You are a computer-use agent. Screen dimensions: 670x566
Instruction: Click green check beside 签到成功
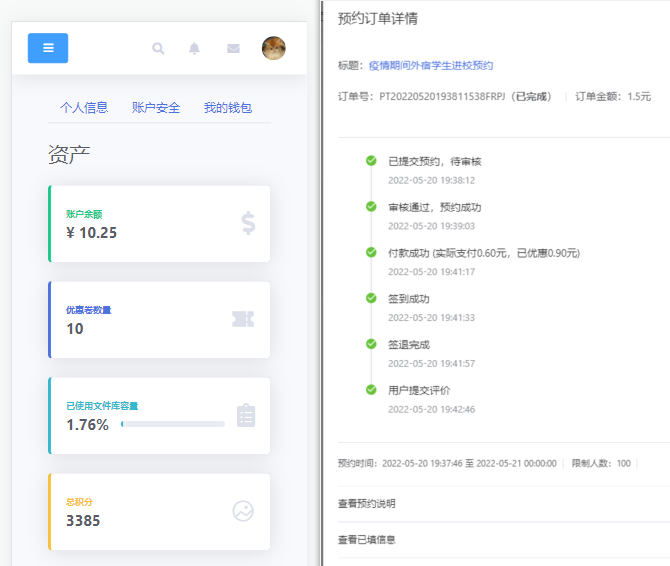click(x=371, y=298)
